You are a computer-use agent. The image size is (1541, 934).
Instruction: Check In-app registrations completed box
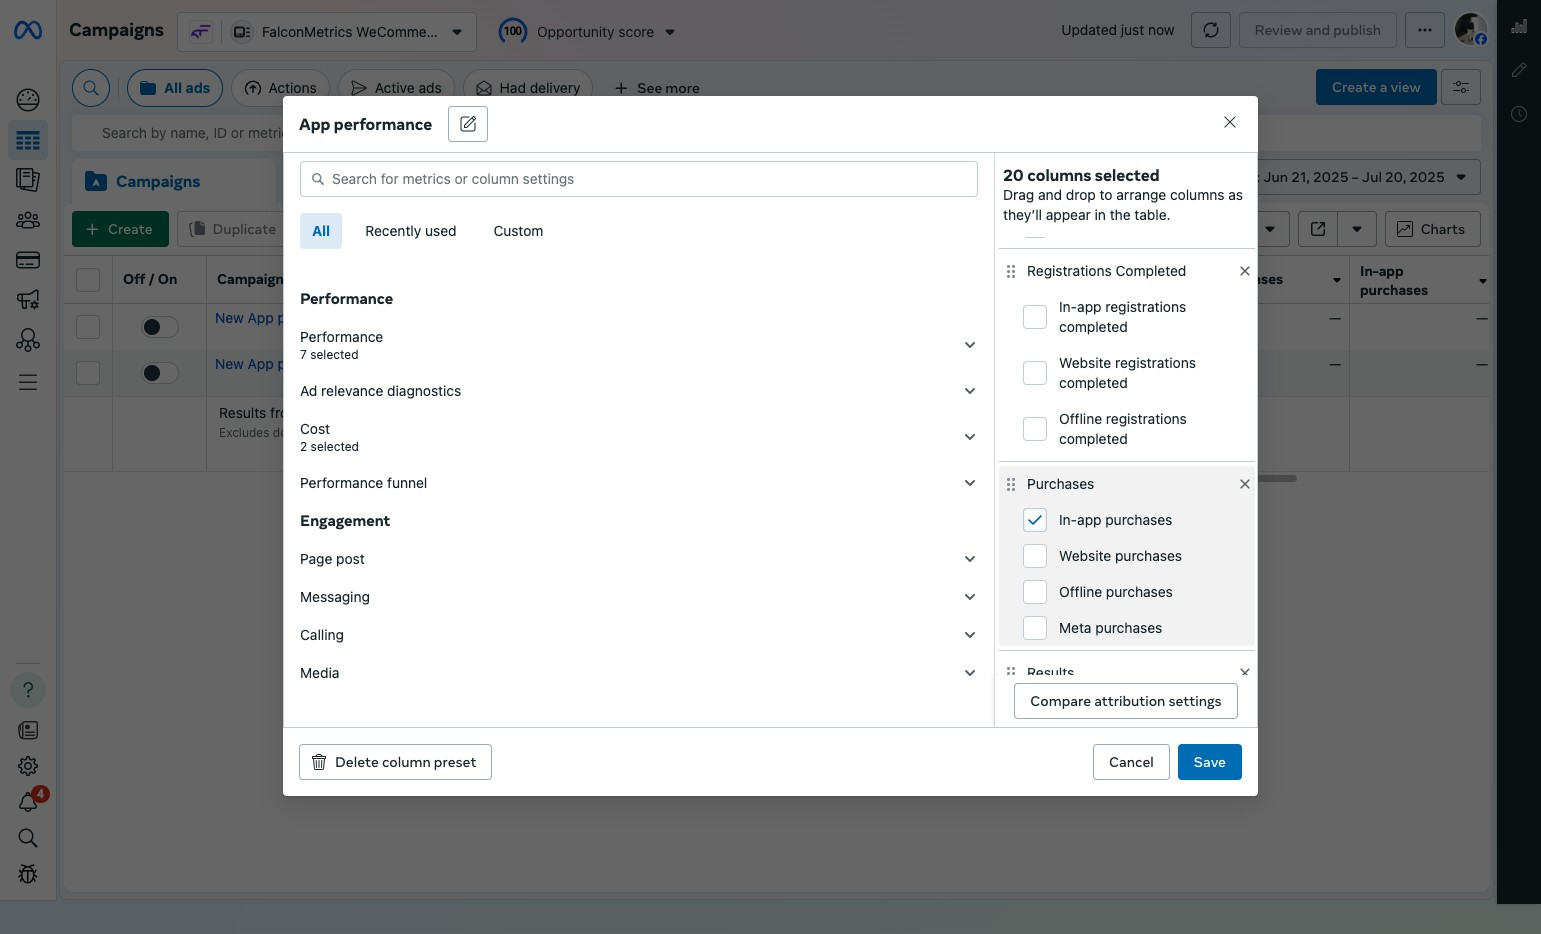point(1035,317)
